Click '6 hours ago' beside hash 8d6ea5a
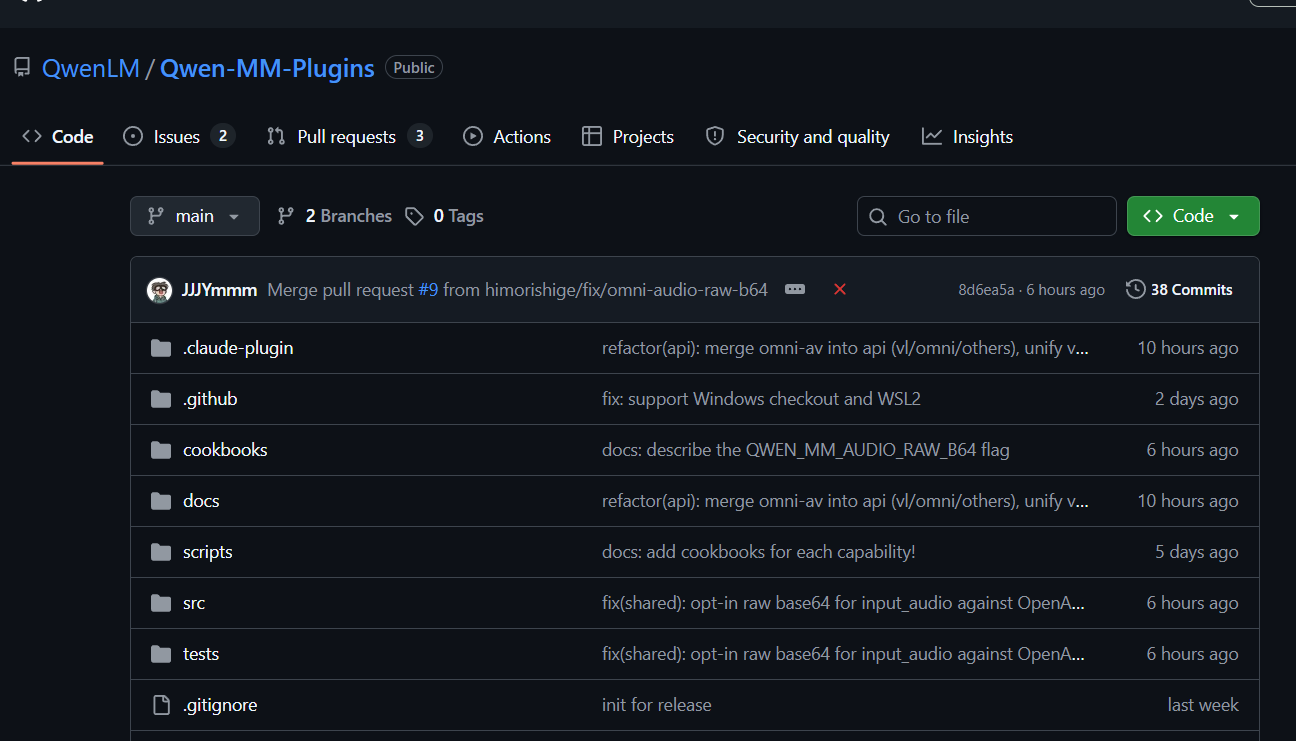Image resolution: width=1296 pixels, height=741 pixels. [1065, 290]
